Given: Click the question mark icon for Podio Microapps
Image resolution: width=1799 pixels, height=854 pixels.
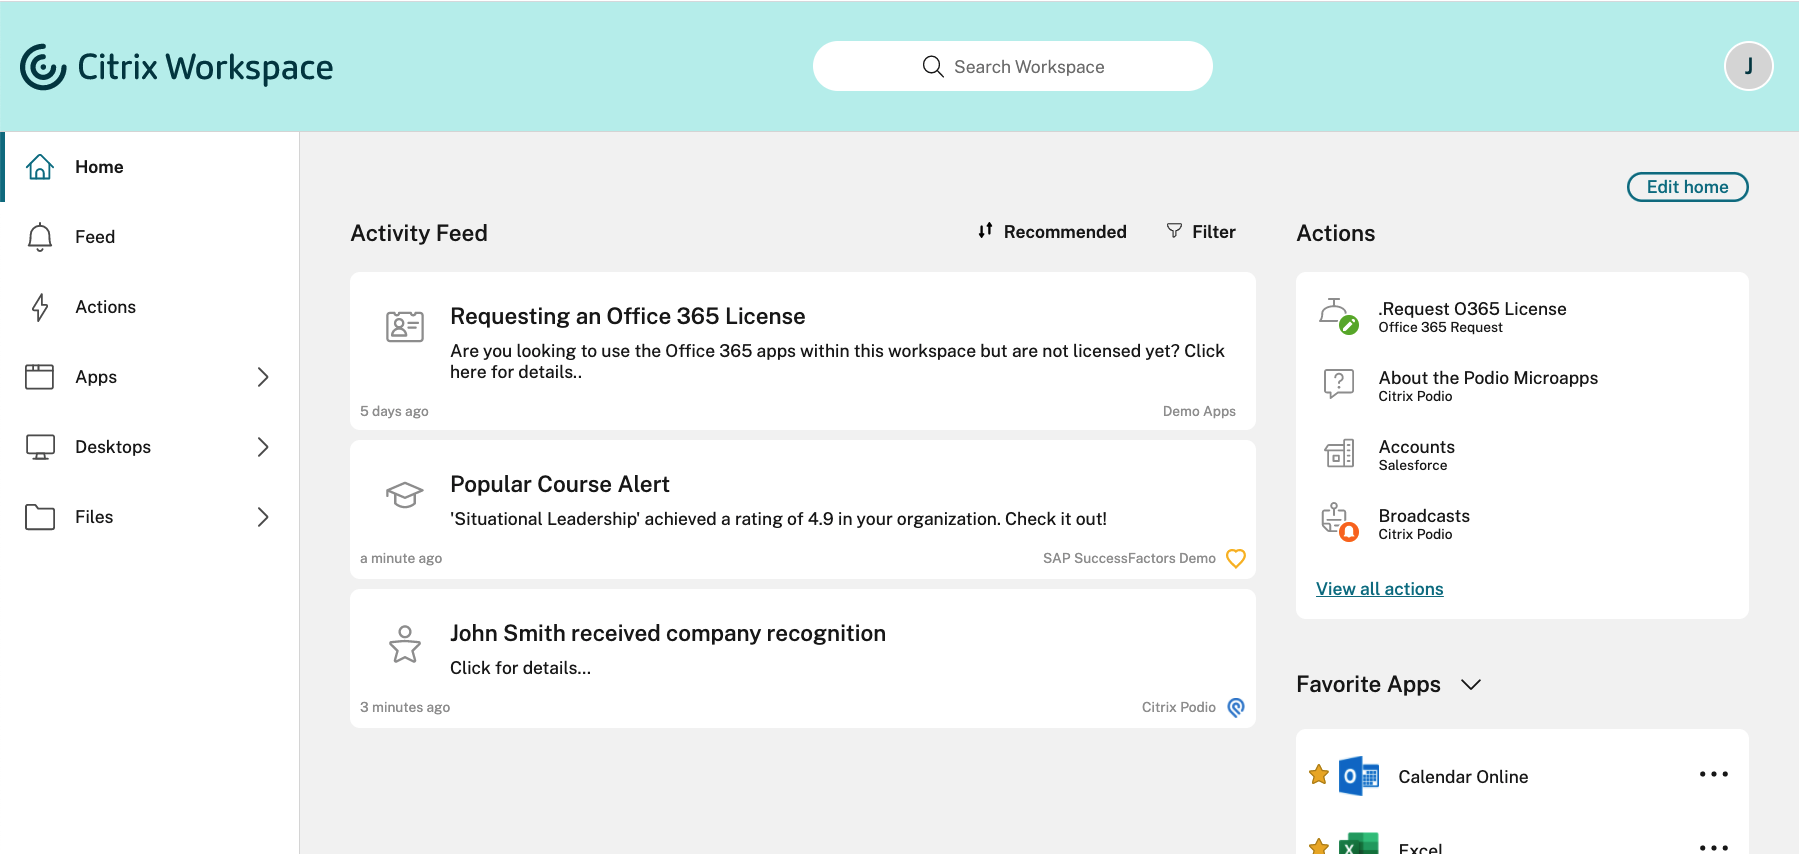Looking at the screenshot, I should [x=1338, y=384].
